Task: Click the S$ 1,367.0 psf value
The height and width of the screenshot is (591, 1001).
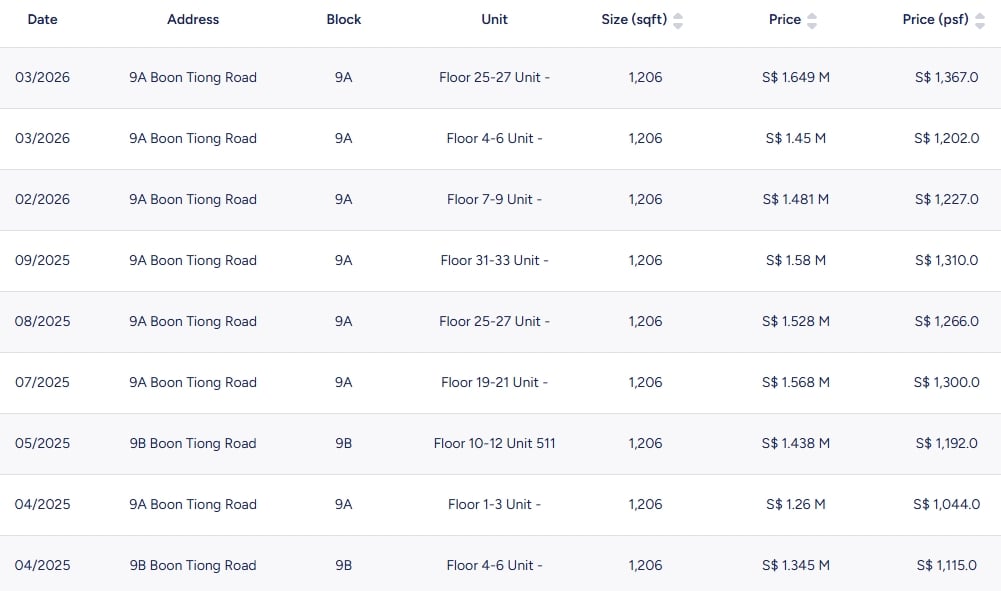Action: [x=946, y=77]
